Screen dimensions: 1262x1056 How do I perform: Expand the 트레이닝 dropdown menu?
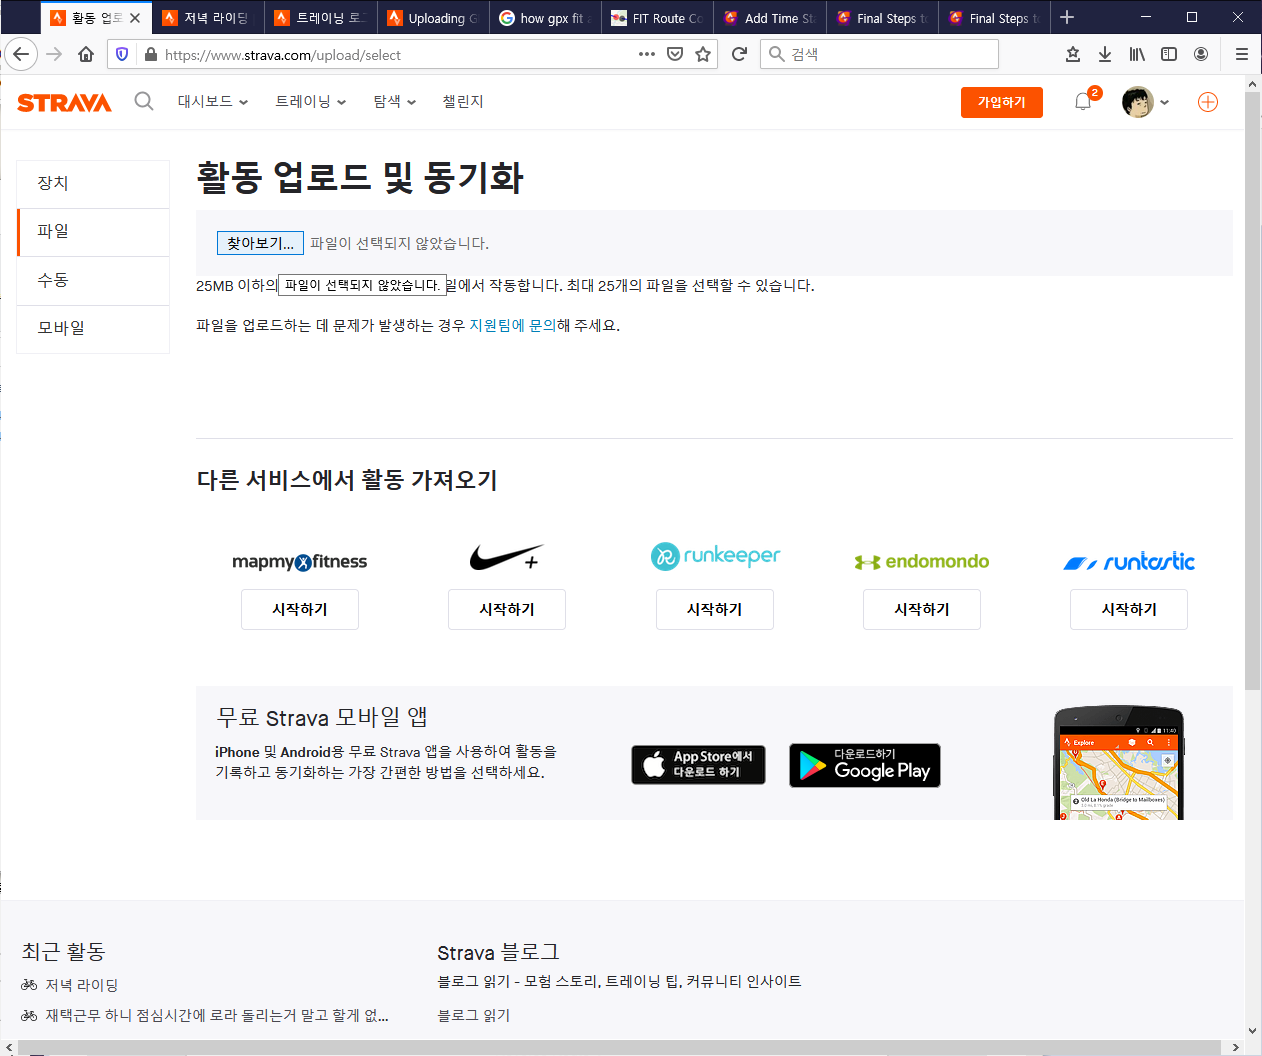(310, 102)
